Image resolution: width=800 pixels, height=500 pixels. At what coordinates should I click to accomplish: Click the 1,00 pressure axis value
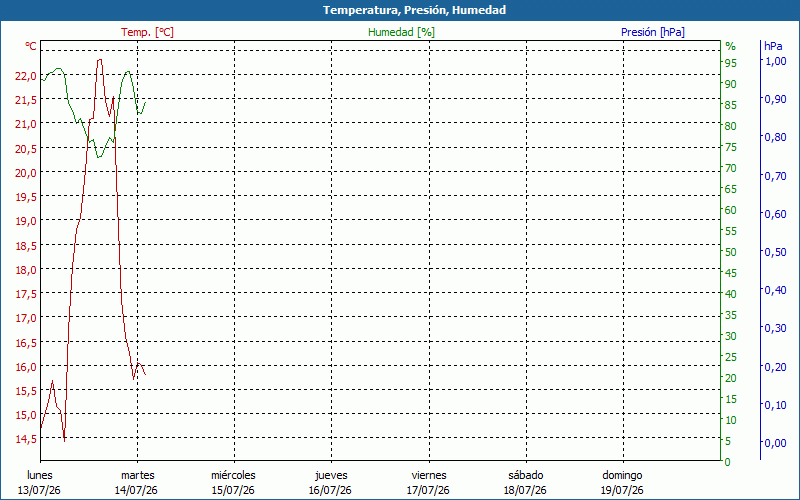click(776, 61)
